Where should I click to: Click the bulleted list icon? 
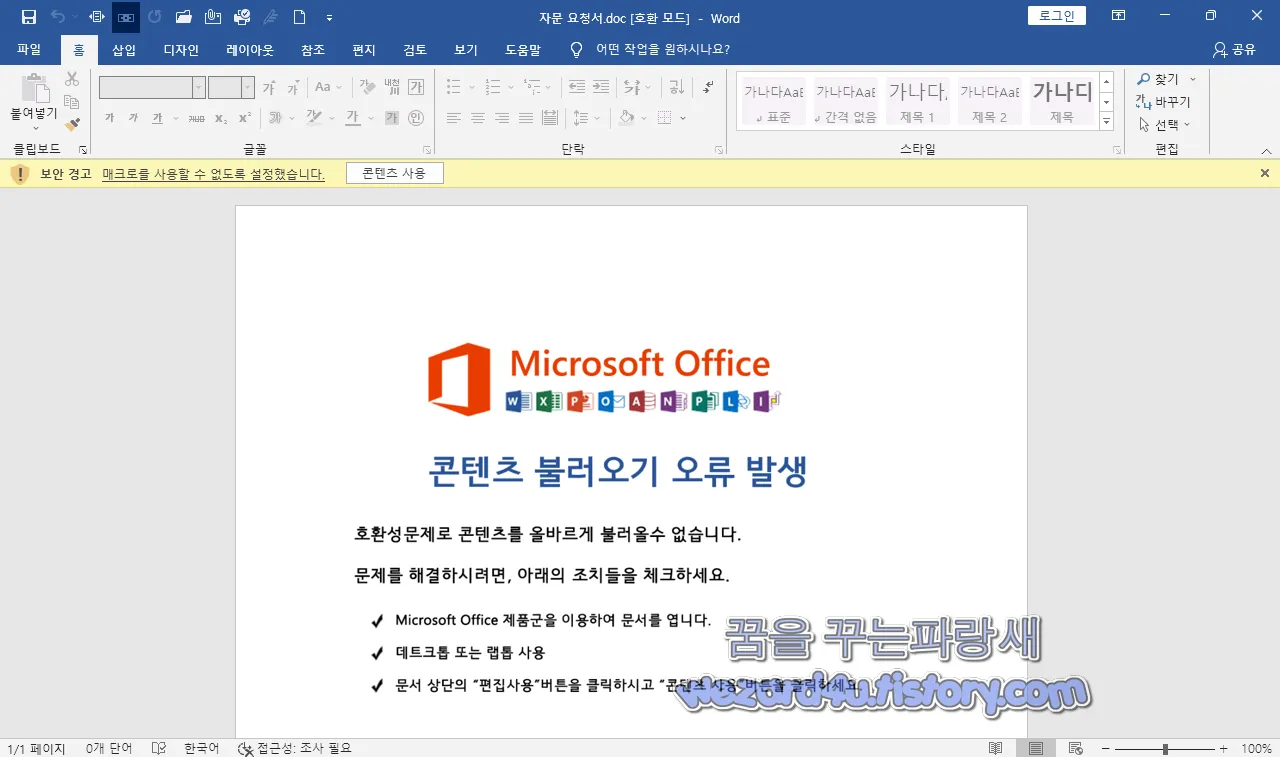[454, 88]
